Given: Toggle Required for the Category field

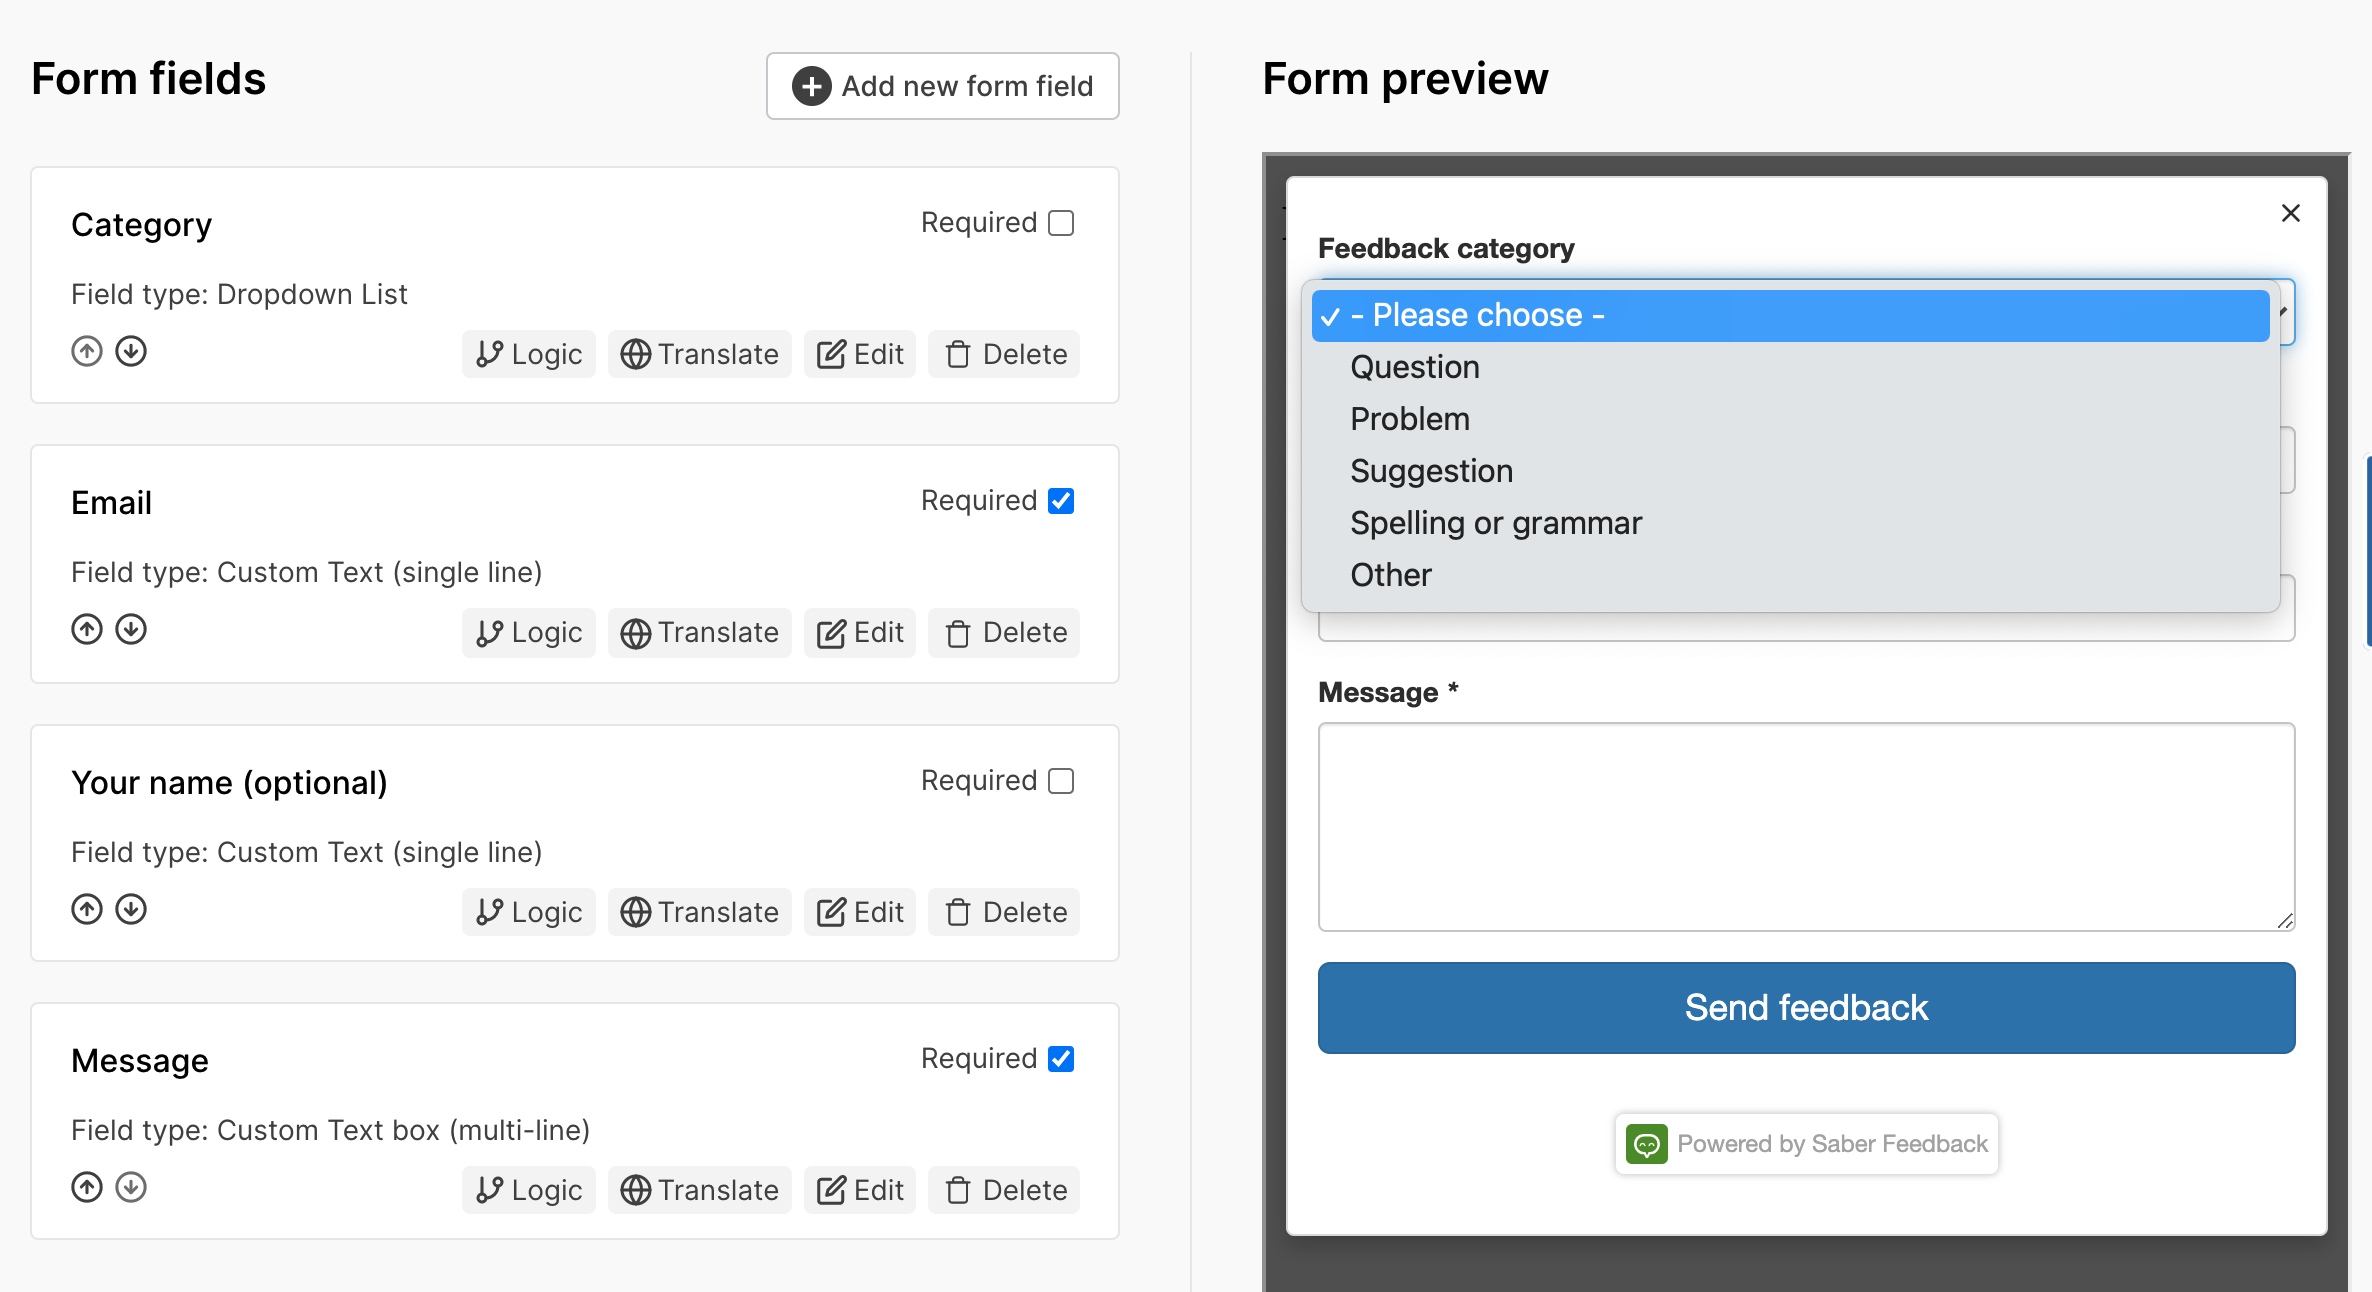Looking at the screenshot, I should point(1061,223).
